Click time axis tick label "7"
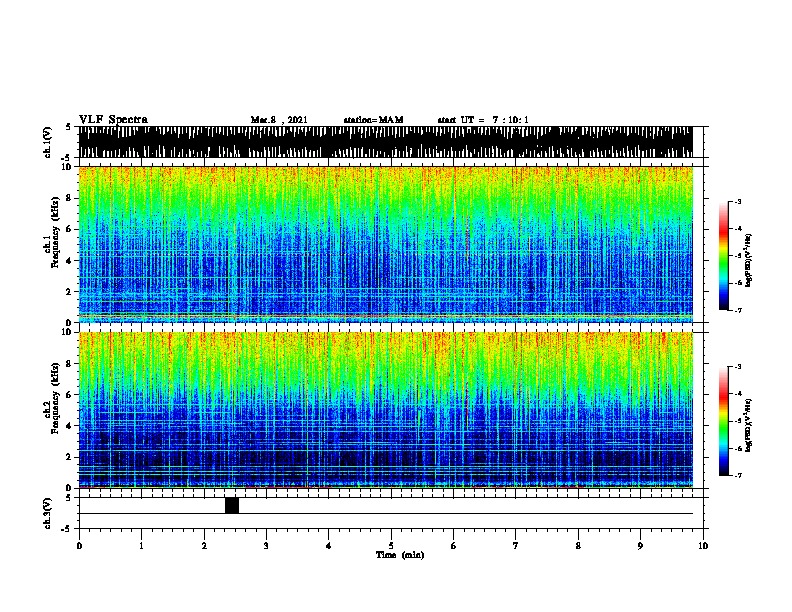 [516, 546]
